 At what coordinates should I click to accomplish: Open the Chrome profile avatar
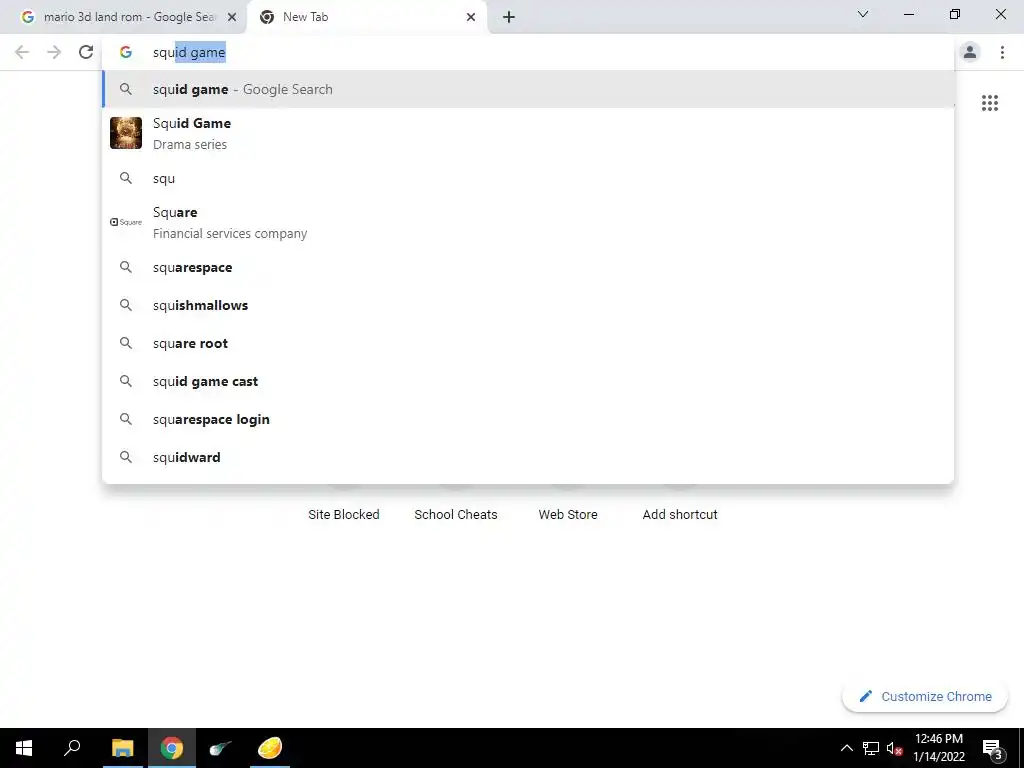point(970,52)
